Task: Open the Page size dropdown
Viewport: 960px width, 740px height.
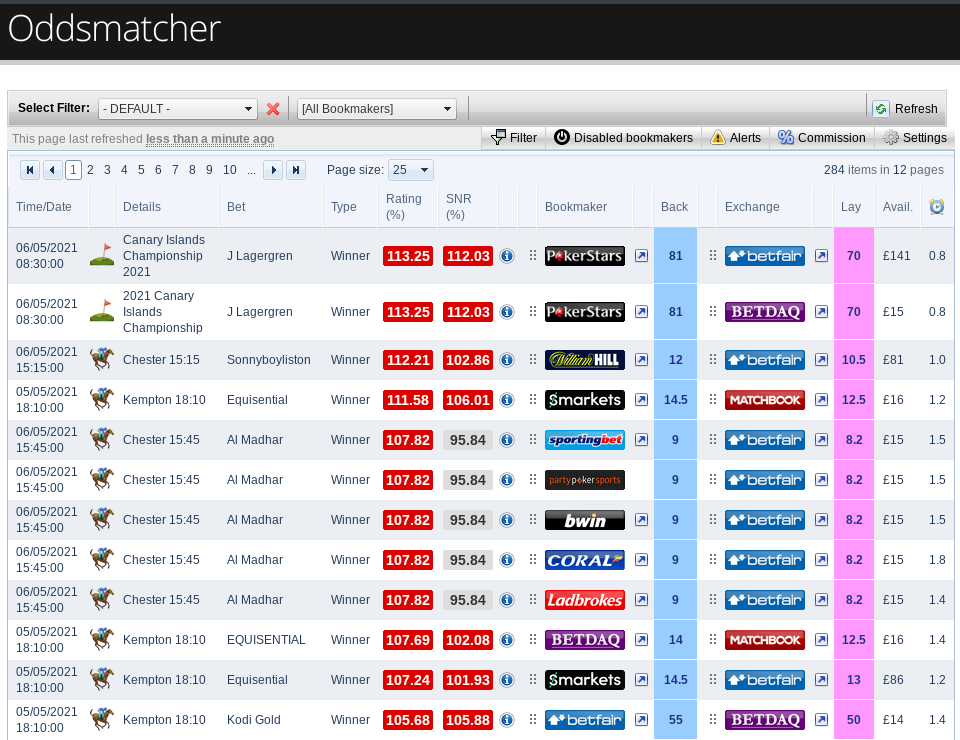Action: point(411,170)
